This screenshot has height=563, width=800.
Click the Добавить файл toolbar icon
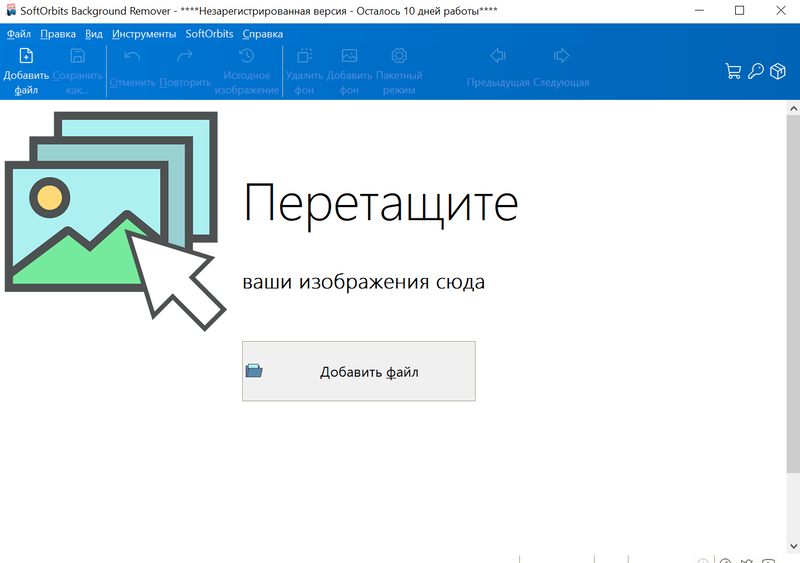tap(26, 56)
